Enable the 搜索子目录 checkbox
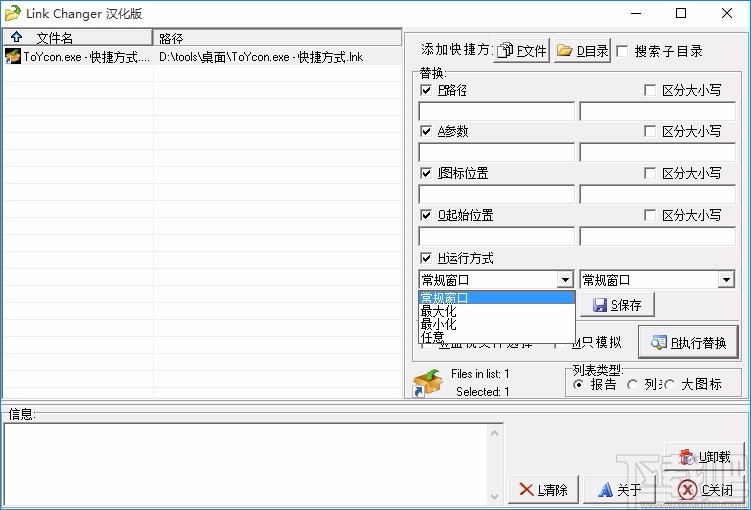751x510 pixels. point(622,51)
